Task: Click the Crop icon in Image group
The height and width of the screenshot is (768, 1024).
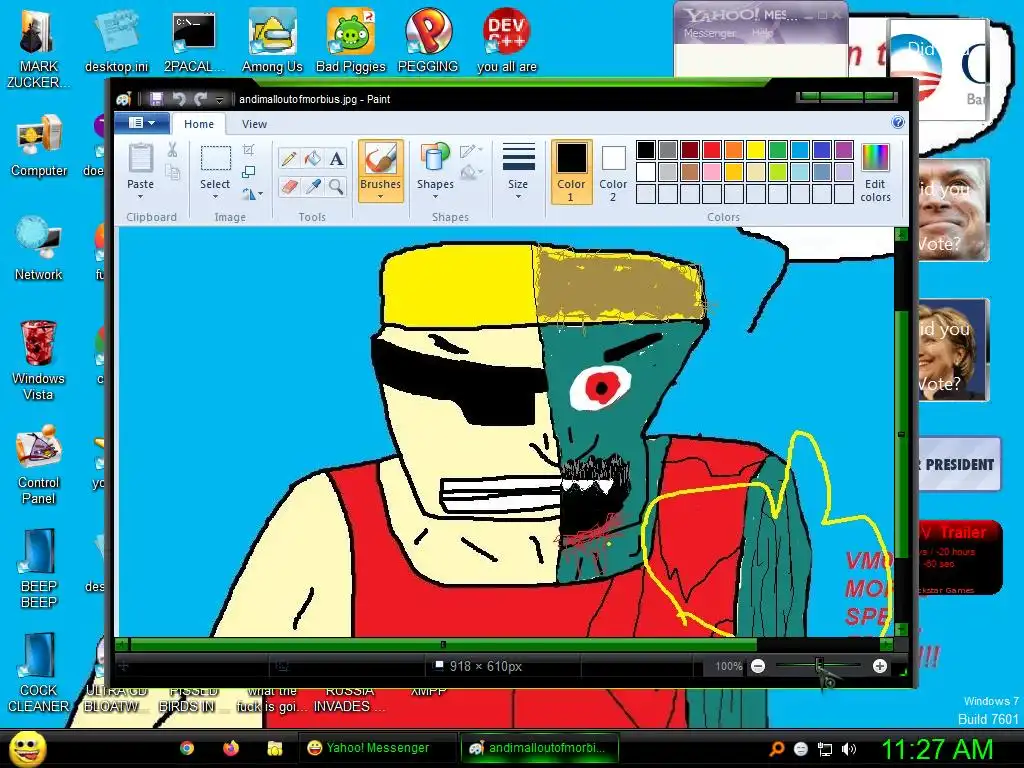Action: (x=248, y=150)
